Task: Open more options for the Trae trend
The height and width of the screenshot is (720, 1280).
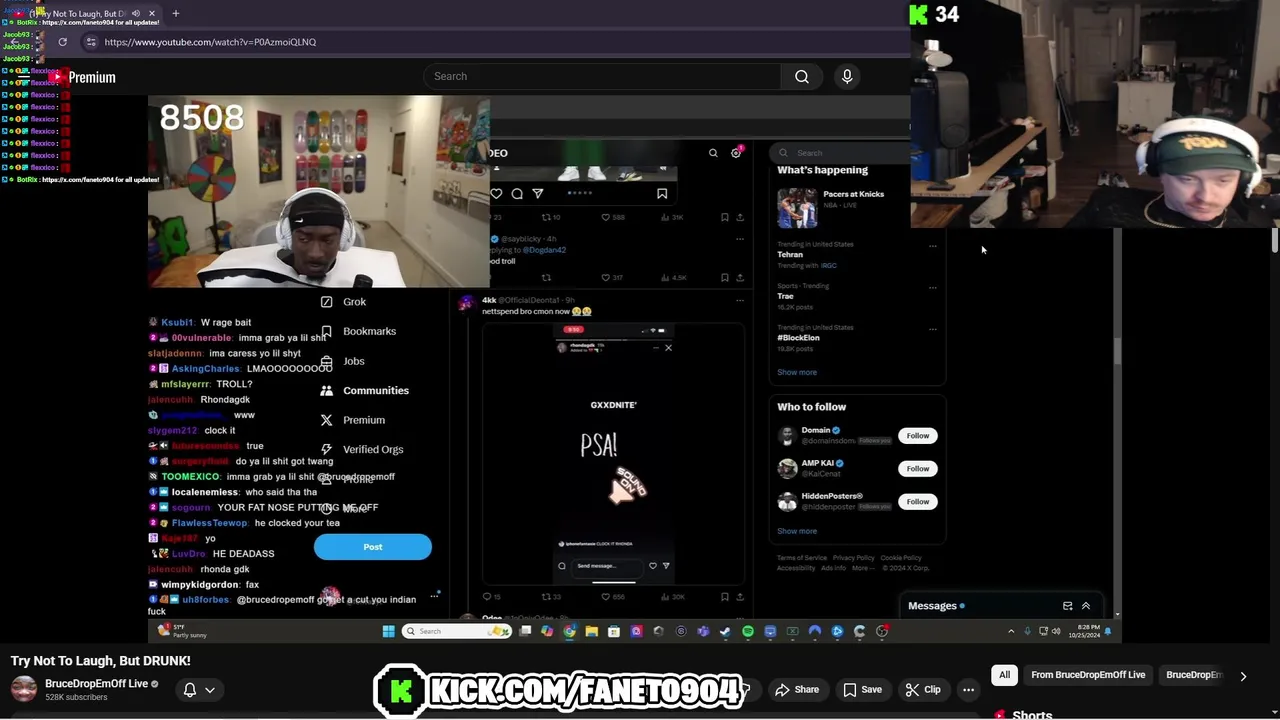Action: pyautogui.click(x=932, y=288)
